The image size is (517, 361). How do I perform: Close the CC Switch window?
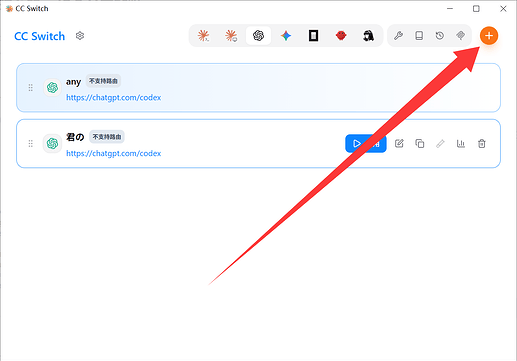coord(503,9)
